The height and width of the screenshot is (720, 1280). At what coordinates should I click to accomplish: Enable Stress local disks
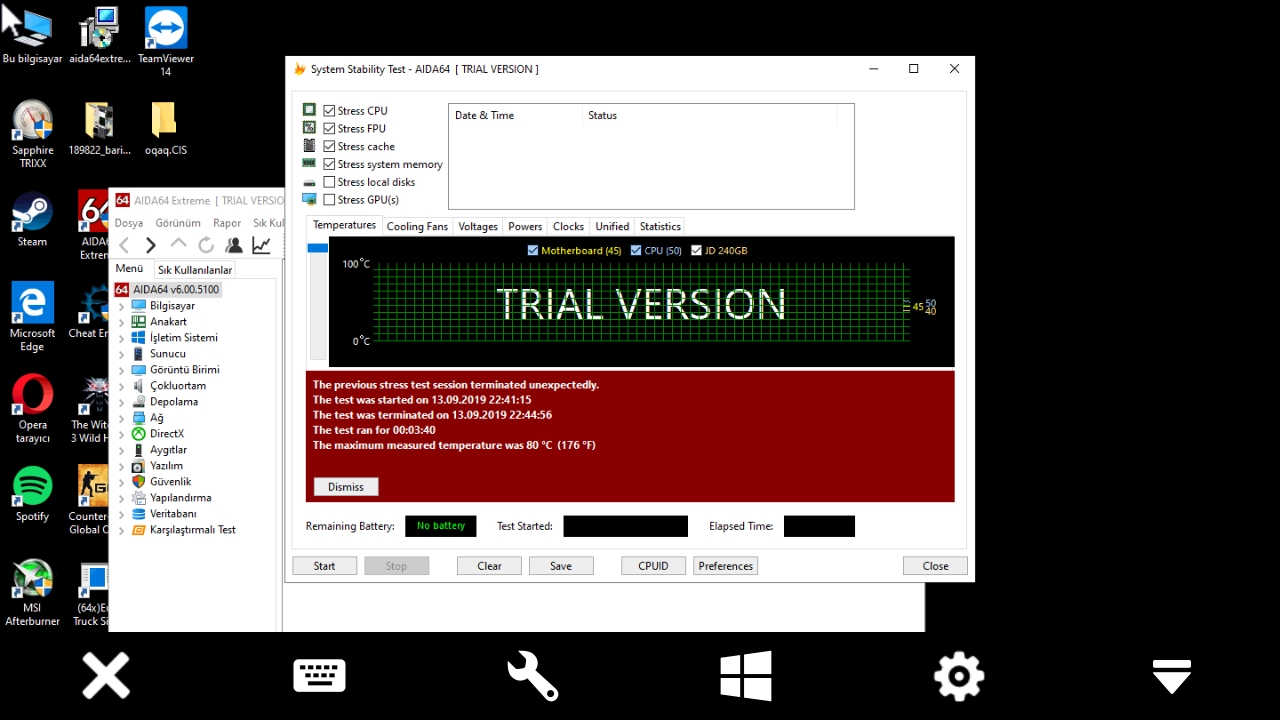tap(329, 182)
